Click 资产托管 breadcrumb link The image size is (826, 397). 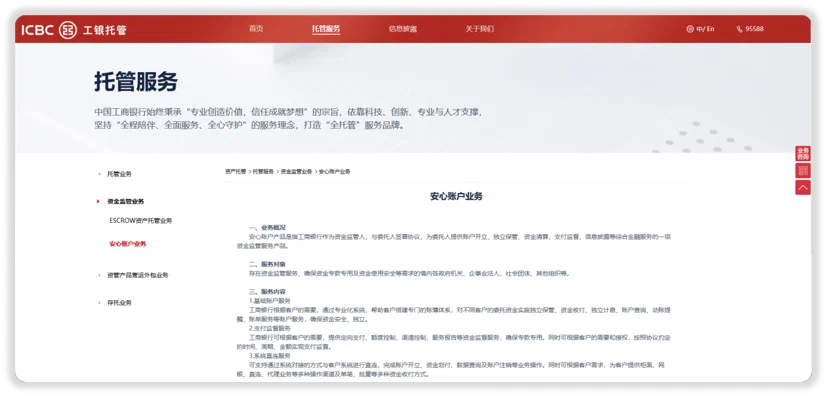[x=235, y=172]
